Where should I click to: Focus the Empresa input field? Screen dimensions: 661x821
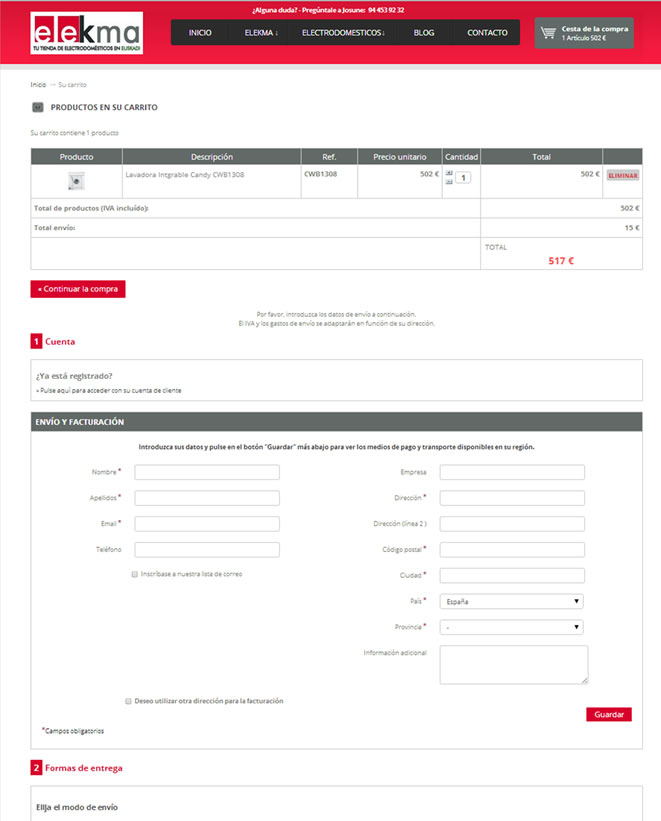tap(512, 472)
